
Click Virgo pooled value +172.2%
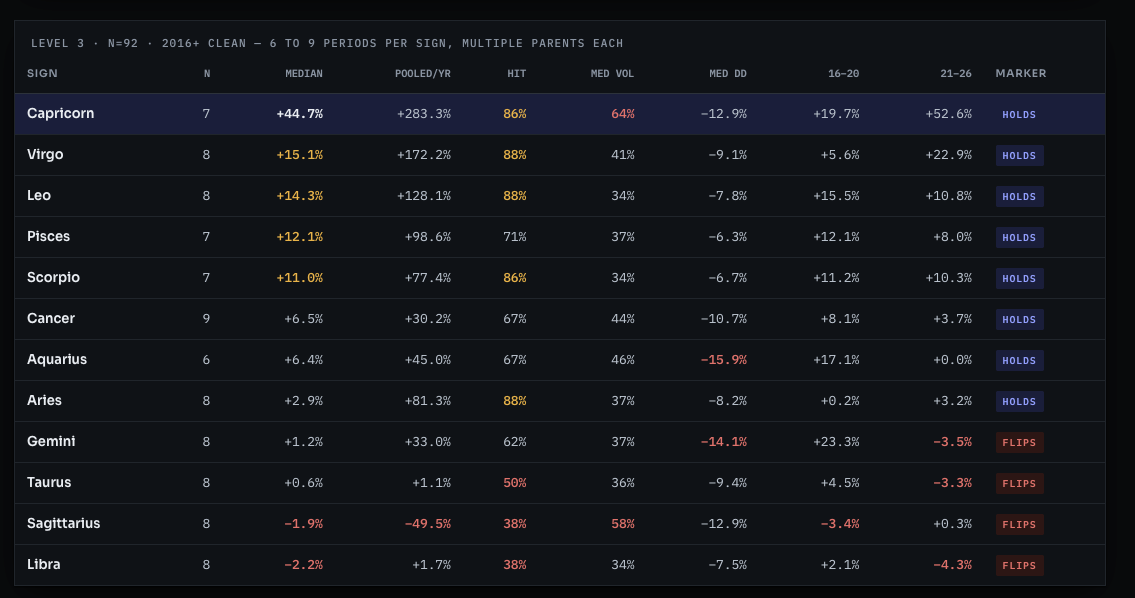(x=423, y=155)
